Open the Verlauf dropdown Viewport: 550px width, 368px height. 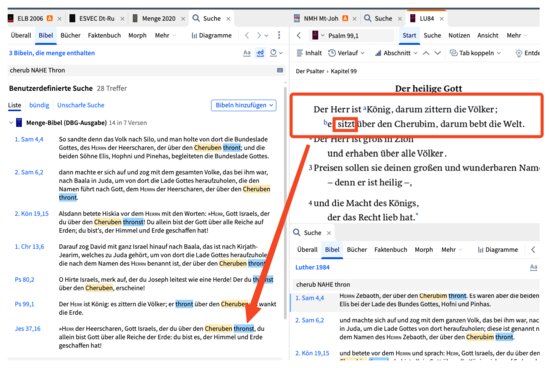[x=347, y=53]
